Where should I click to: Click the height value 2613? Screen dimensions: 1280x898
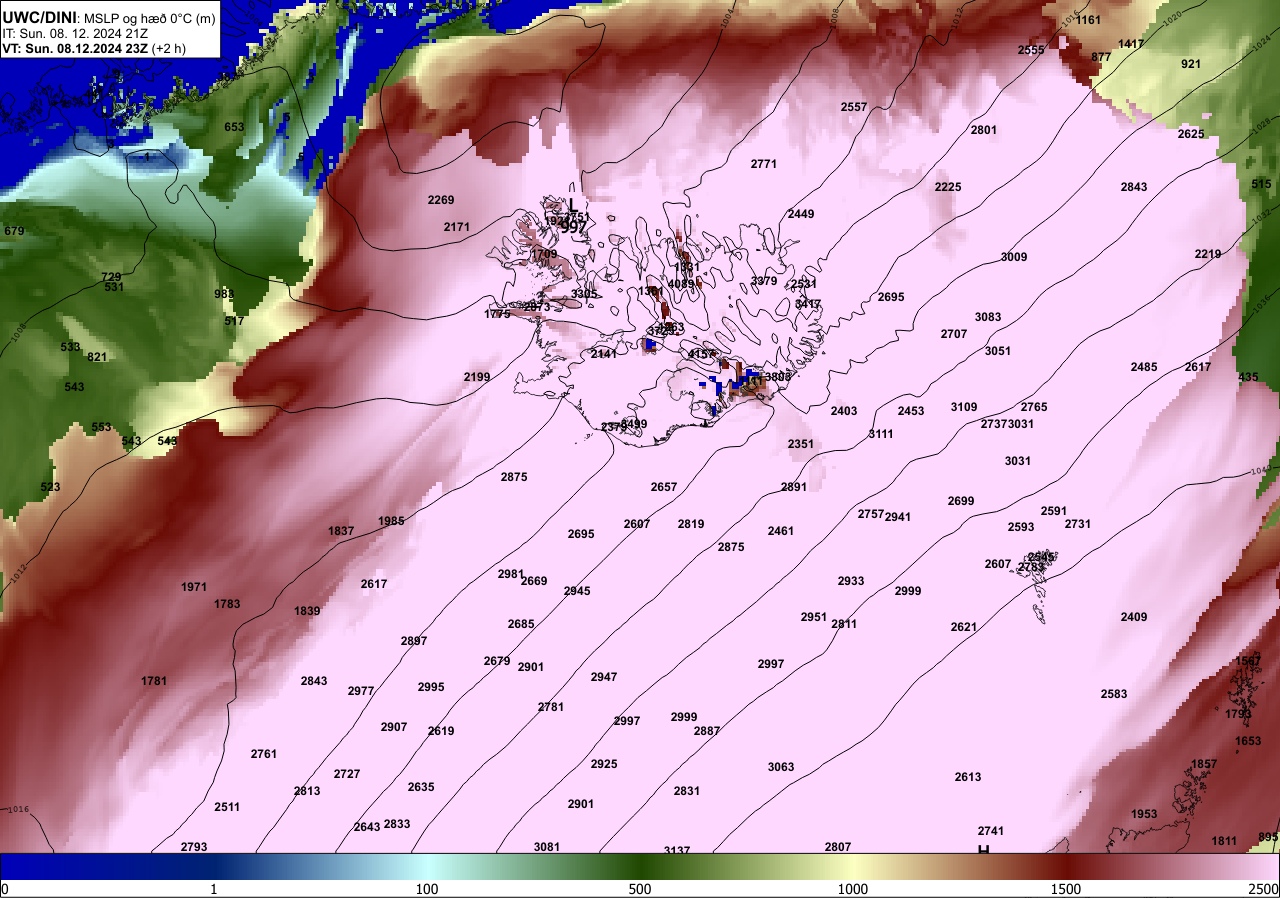click(x=968, y=777)
